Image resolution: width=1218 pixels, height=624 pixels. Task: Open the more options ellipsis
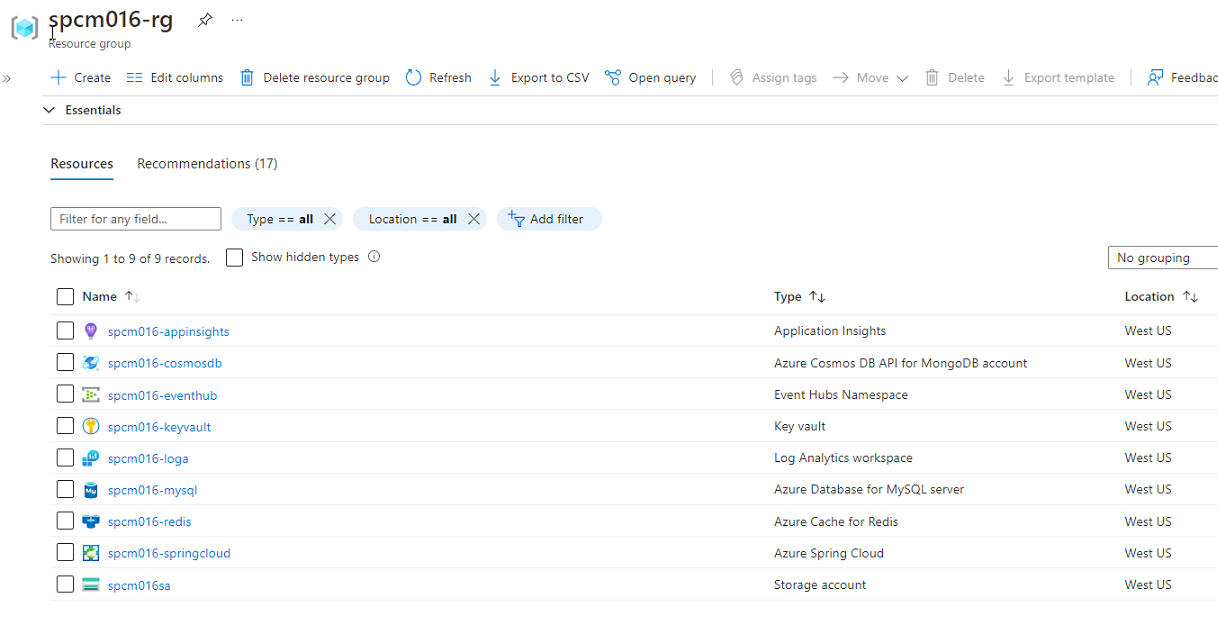coord(237,20)
